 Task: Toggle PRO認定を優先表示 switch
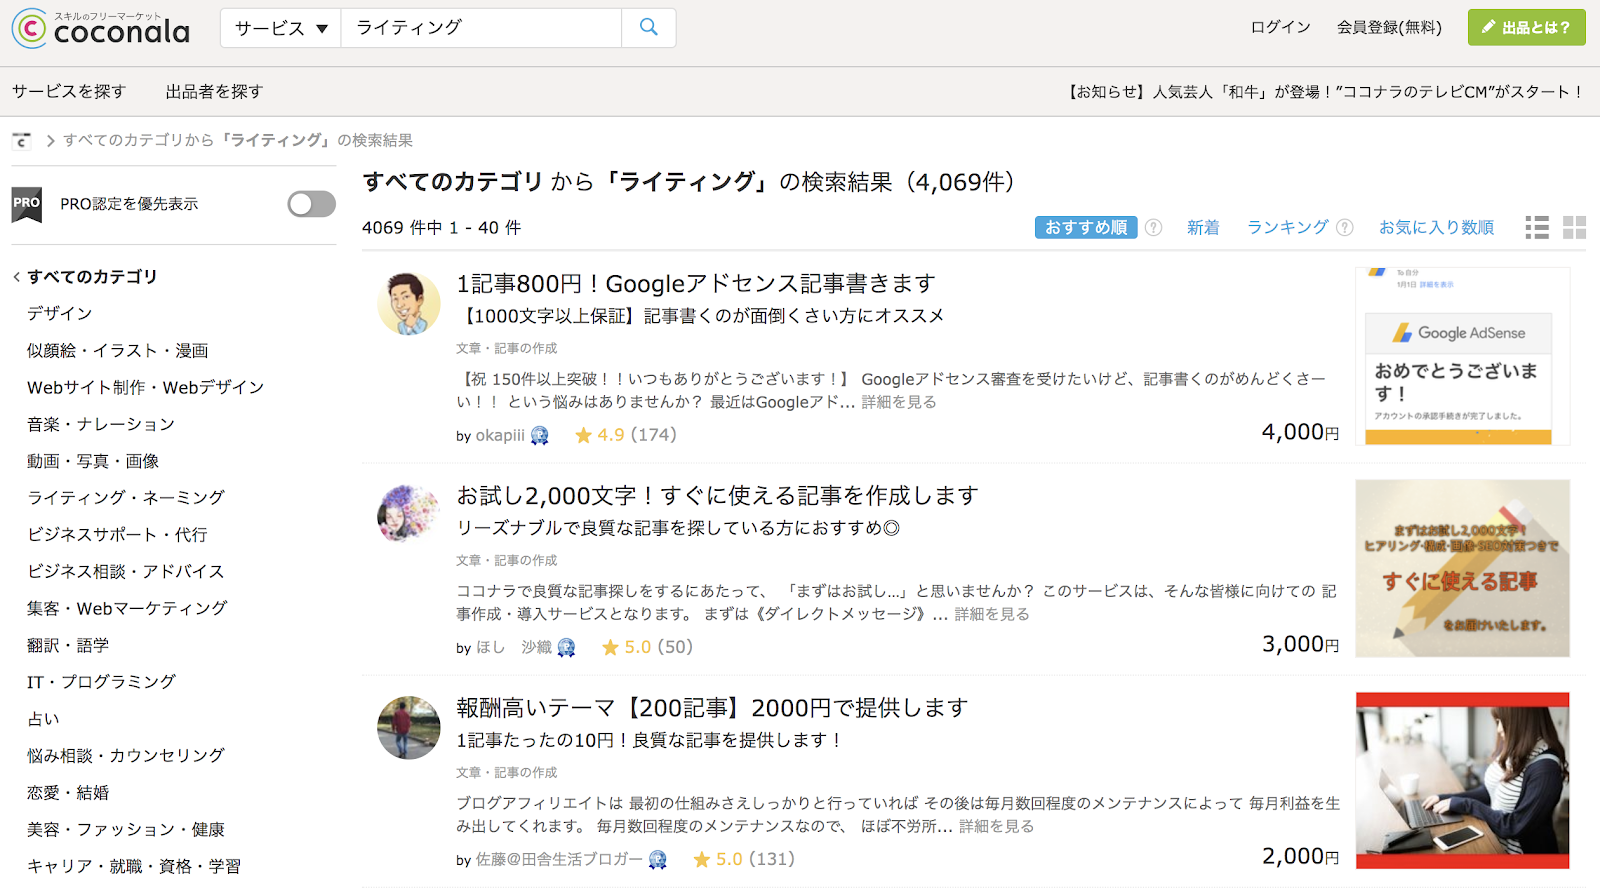point(312,204)
